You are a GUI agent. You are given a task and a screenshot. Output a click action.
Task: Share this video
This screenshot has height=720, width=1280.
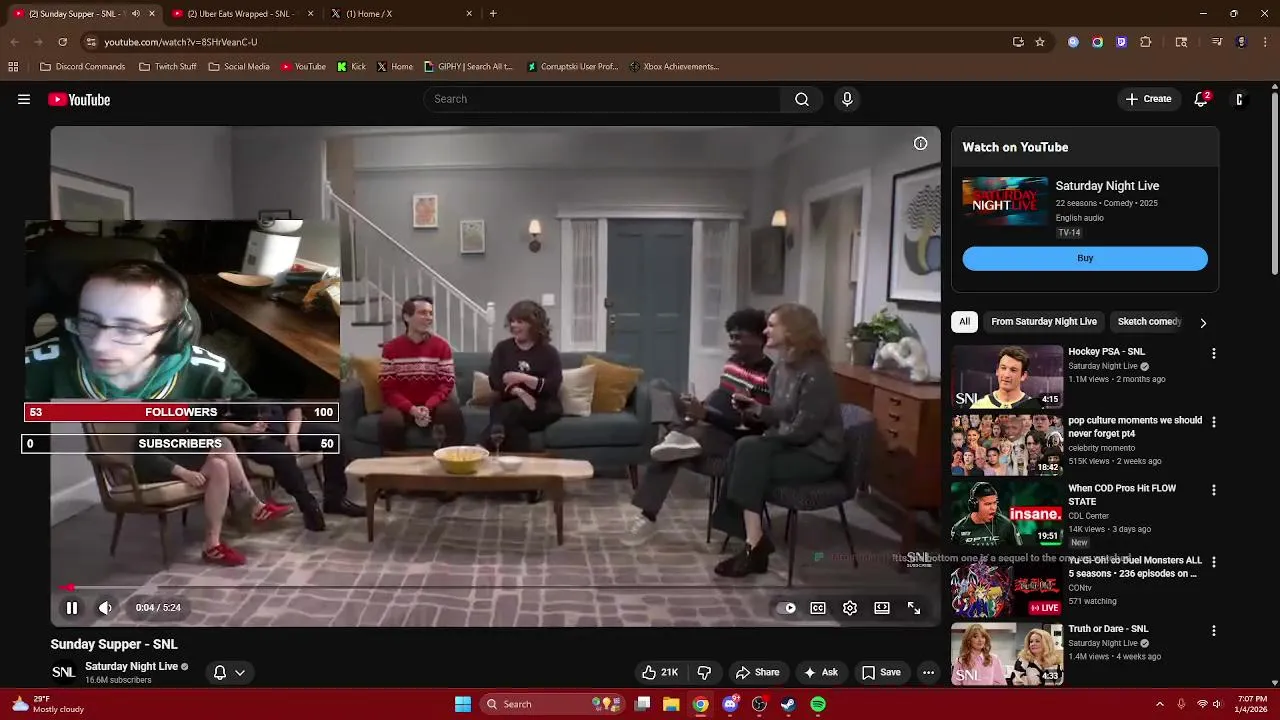tap(757, 672)
